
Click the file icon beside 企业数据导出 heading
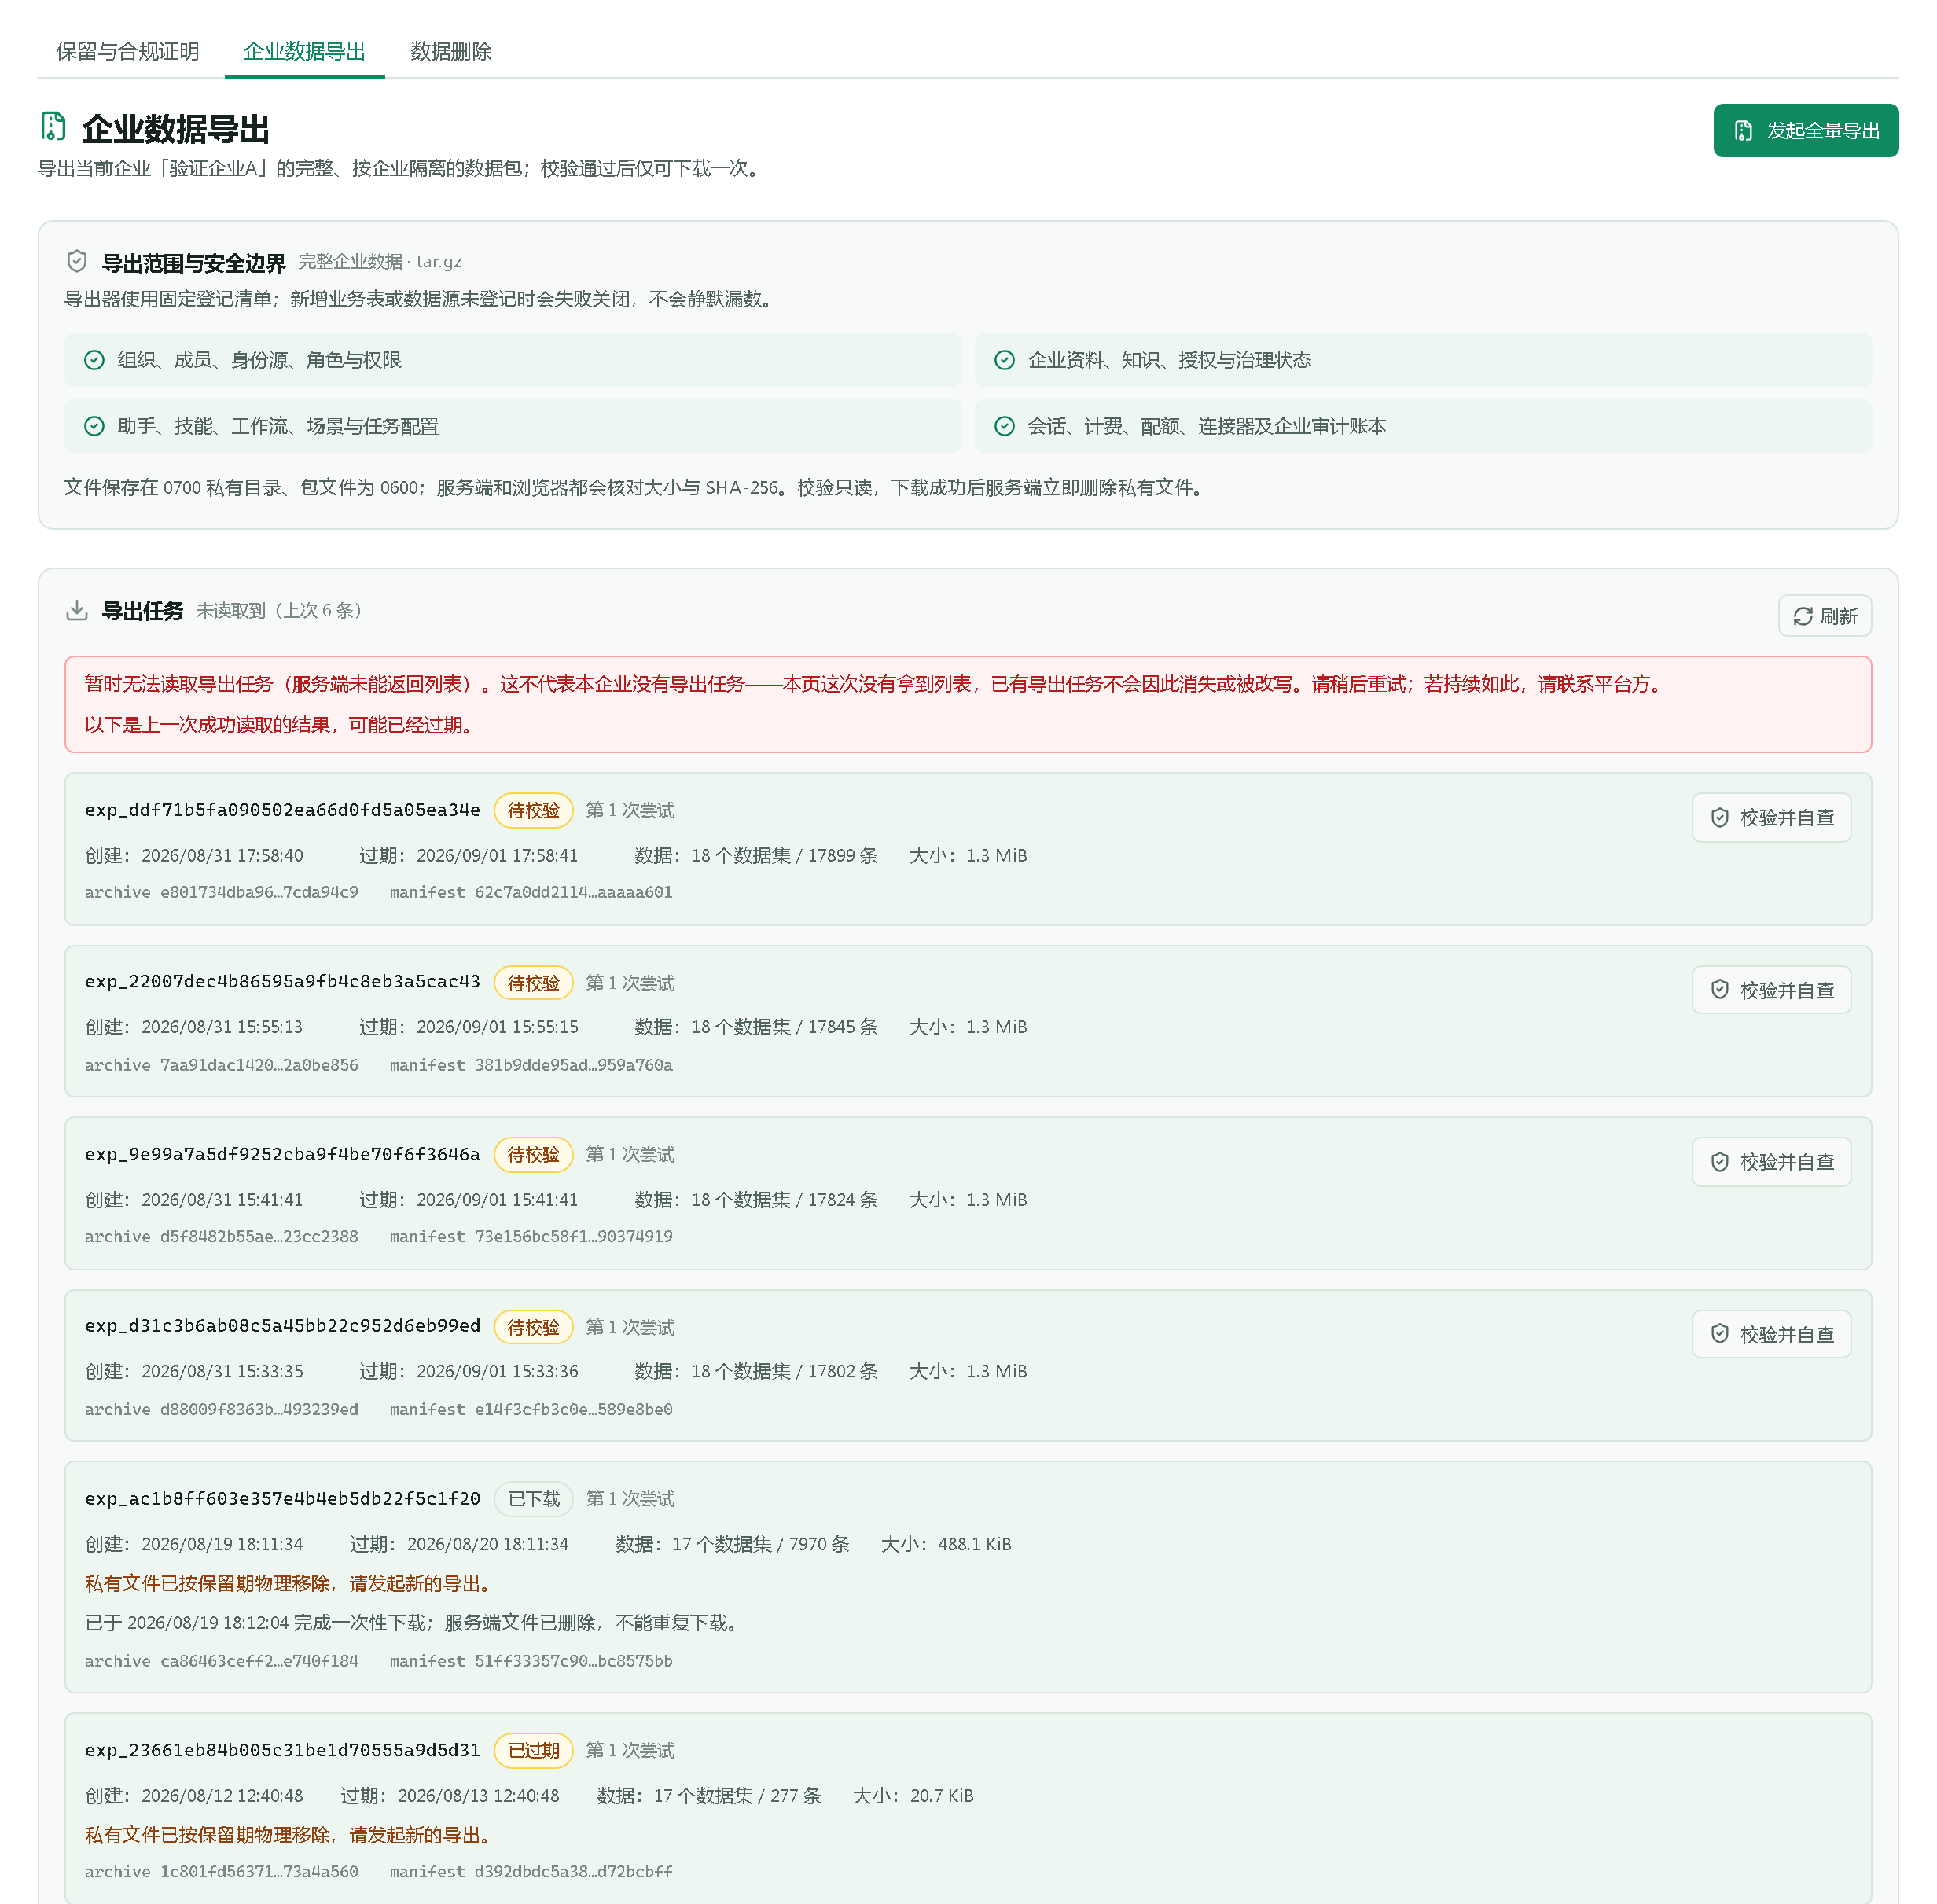click(x=53, y=127)
